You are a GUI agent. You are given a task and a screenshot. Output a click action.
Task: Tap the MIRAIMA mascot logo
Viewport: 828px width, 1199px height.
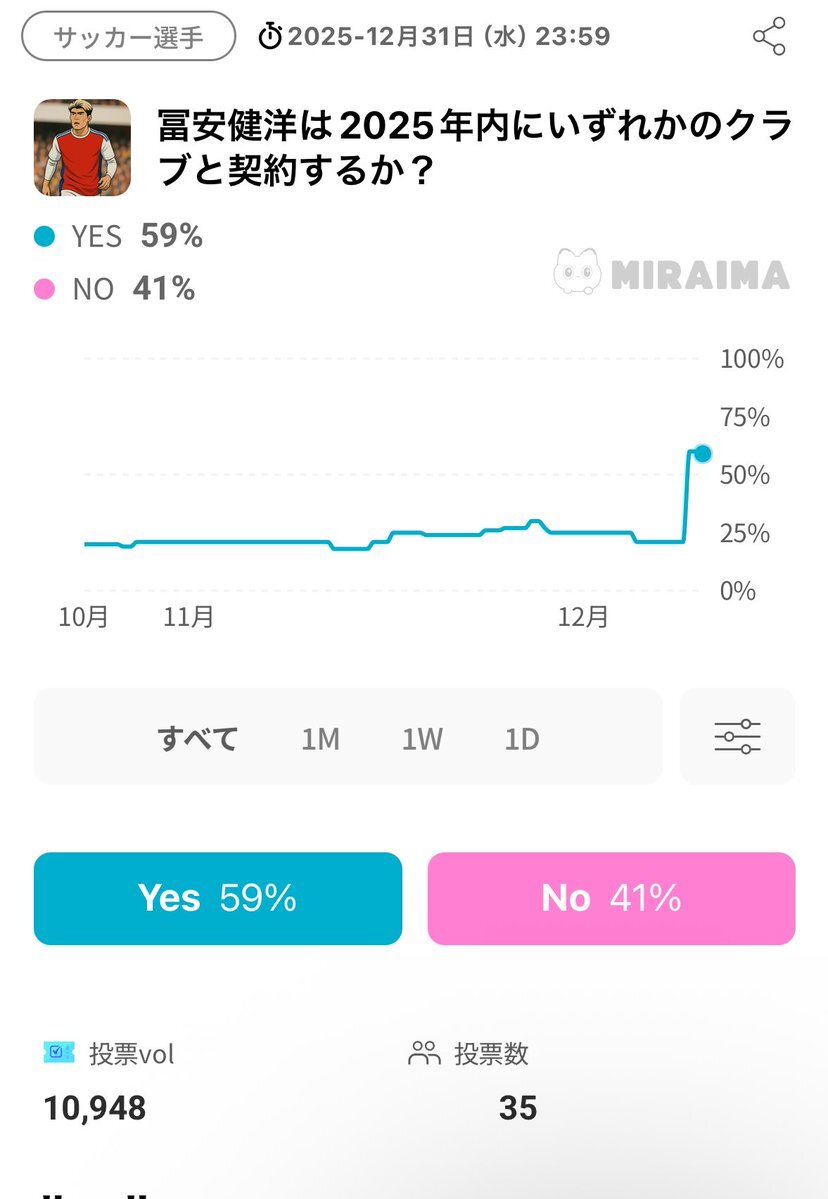(578, 272)
